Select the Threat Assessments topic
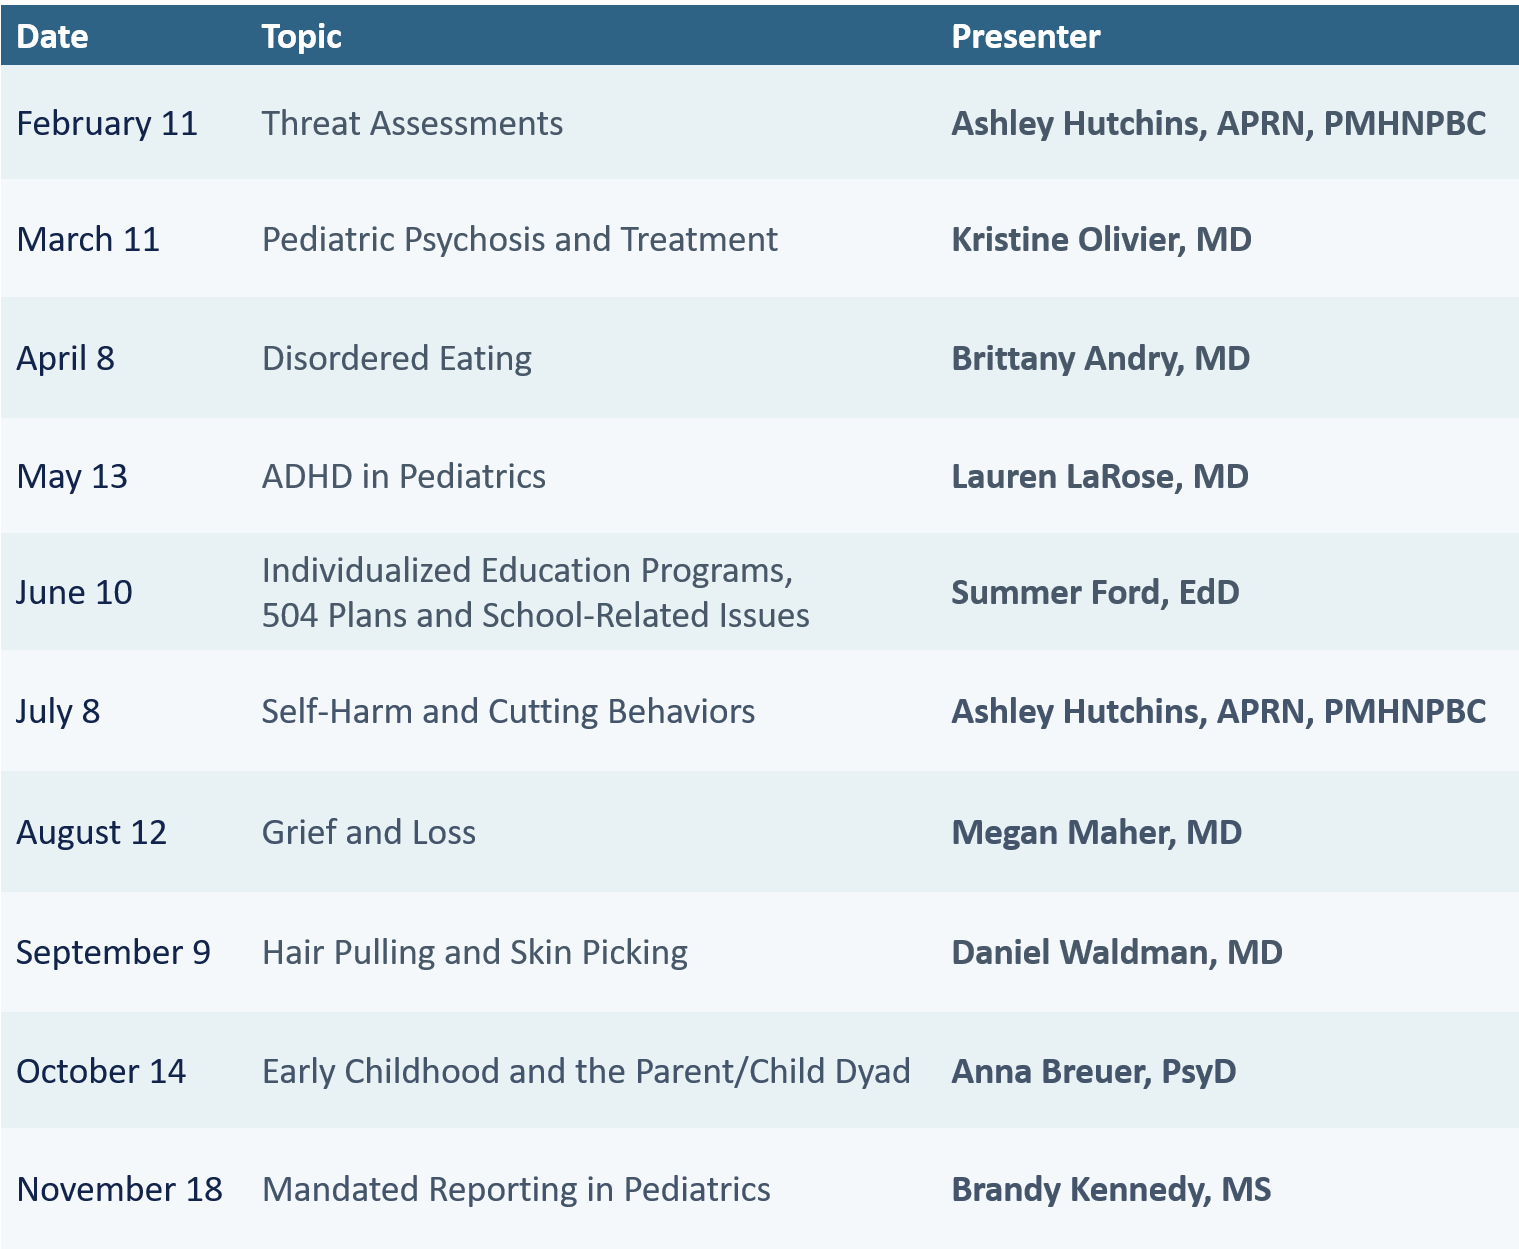Image resolution: width=1519 pixels, height=1249 pixels. tap(412, 124)
